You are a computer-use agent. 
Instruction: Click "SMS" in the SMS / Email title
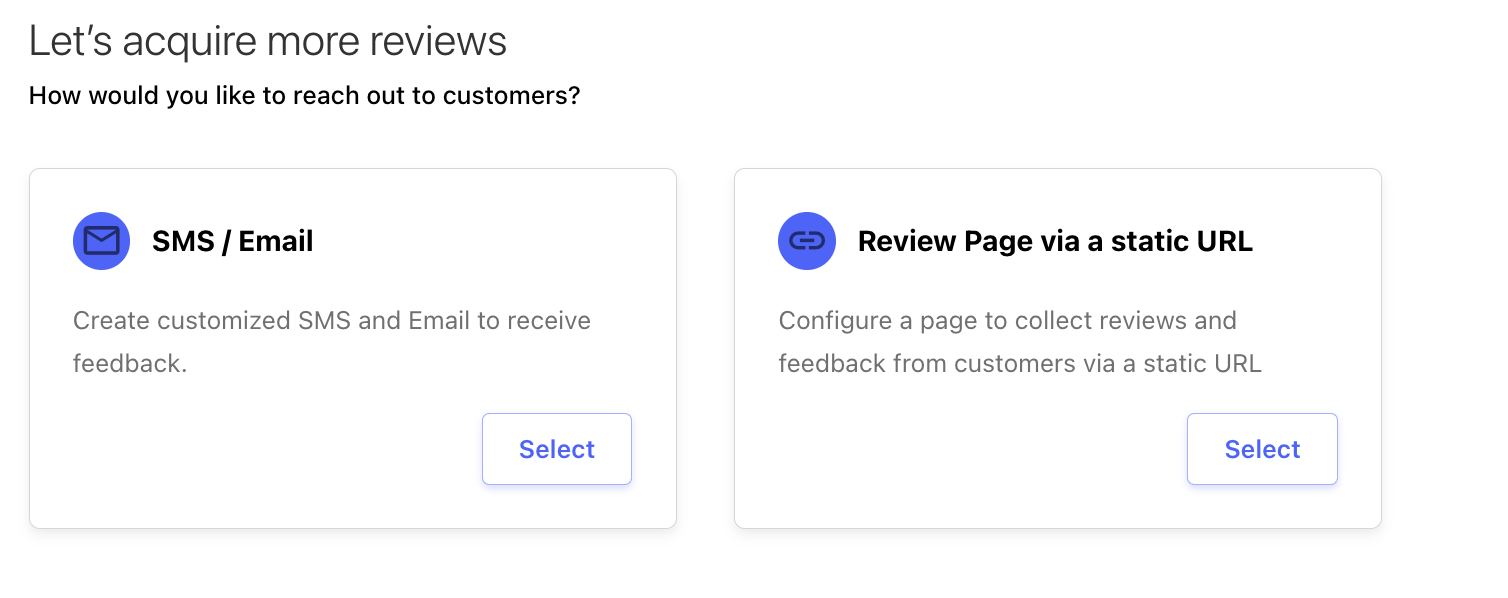click(181, 241)
